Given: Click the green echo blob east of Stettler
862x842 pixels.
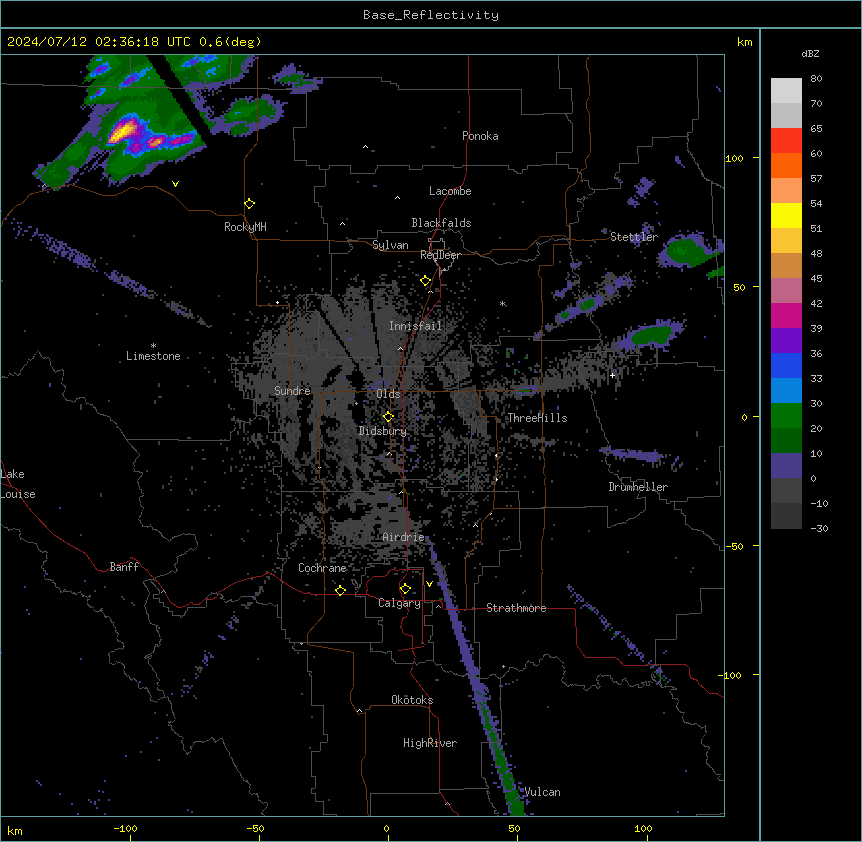Looking at the screenshot, I should coord(686,250).
